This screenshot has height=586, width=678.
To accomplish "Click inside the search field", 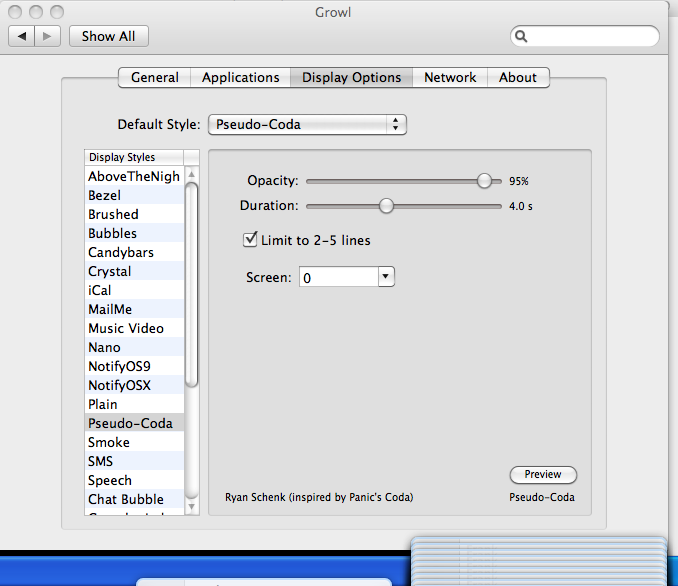I will [x=590, y=37].
